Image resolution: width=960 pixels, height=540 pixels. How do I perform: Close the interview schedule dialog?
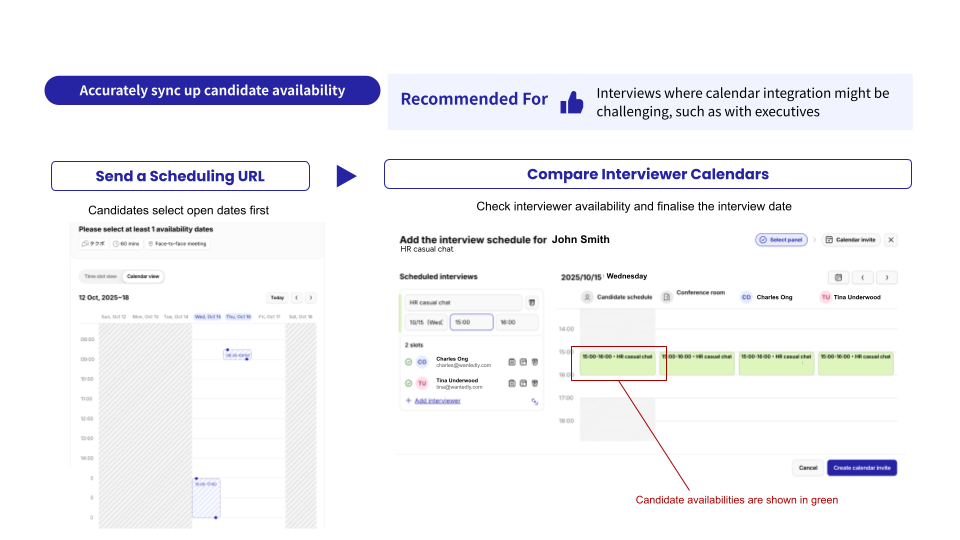tap(891, 240)
